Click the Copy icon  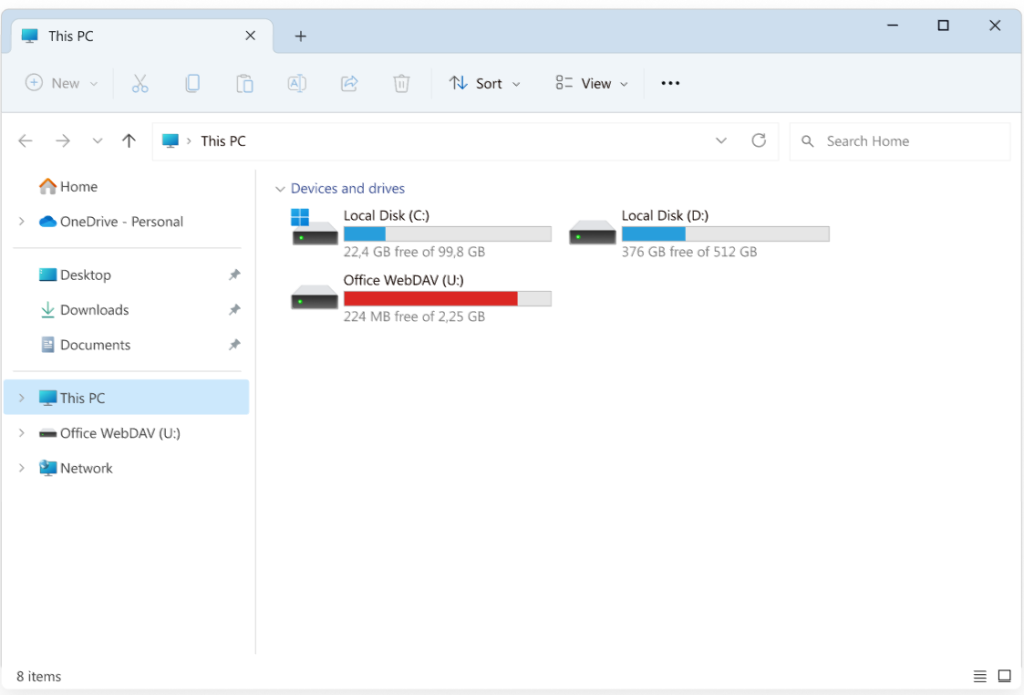pyautogui.click(x=192, y=83)
